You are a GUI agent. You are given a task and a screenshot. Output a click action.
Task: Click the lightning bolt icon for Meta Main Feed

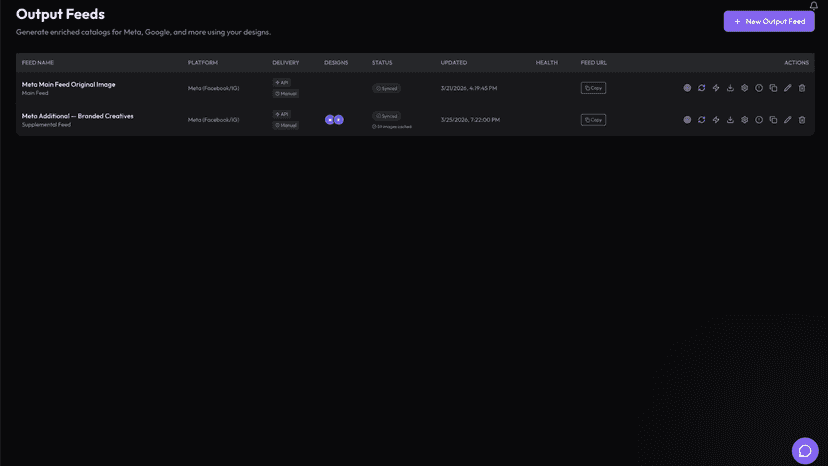pos(716,88)
